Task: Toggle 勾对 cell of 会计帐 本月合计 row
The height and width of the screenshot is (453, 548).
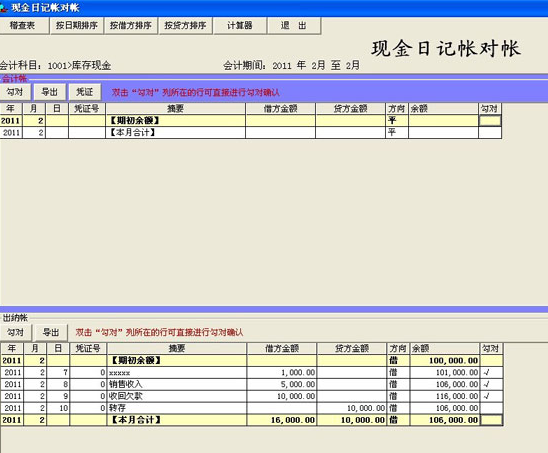Action: click(490, 133)
